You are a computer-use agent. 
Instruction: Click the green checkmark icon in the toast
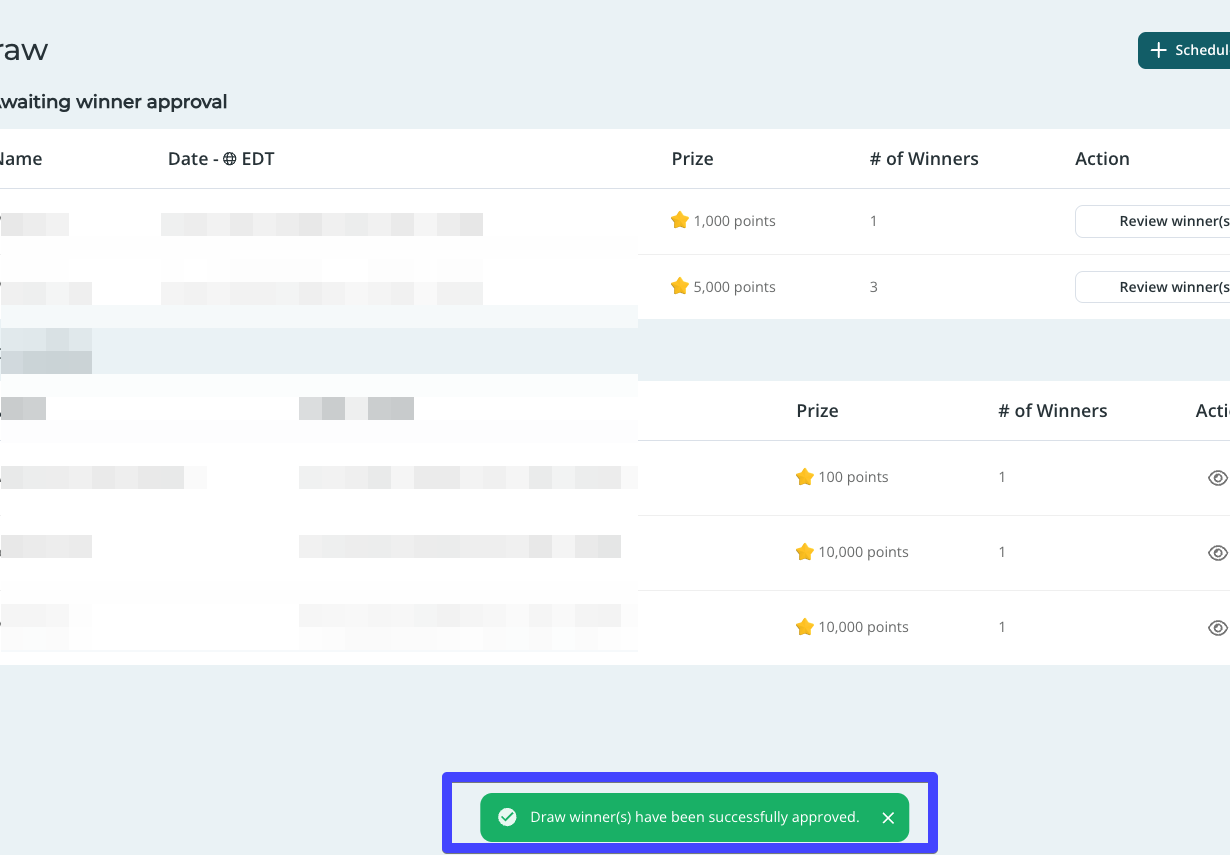507,817
